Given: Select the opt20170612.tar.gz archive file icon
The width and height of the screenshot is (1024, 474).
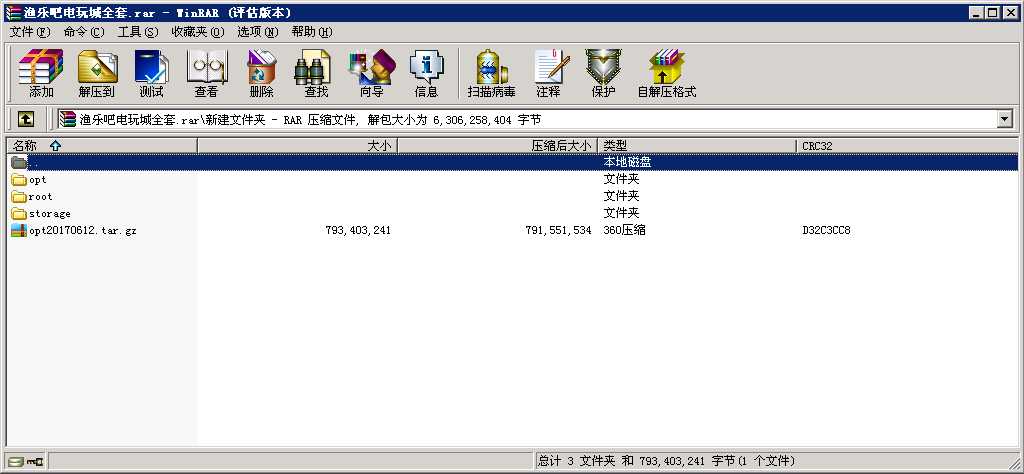Looking at the screenshot, I should click(x=19, y=230).
